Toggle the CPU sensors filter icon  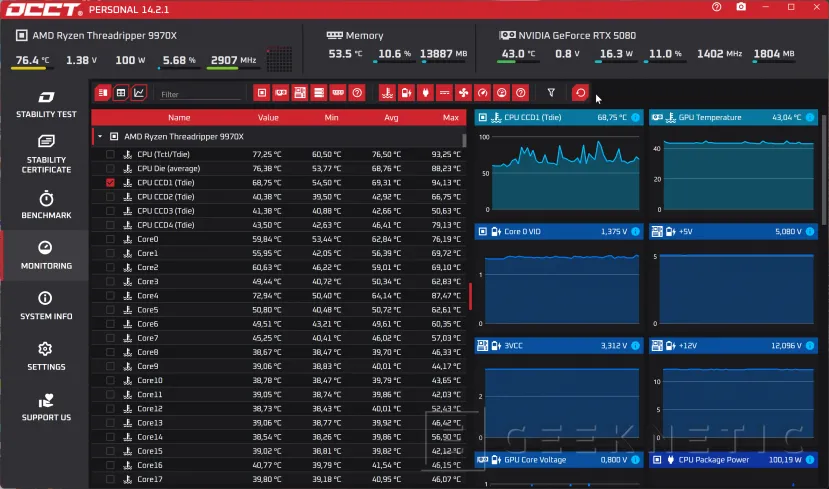click(x=262, y=93)
